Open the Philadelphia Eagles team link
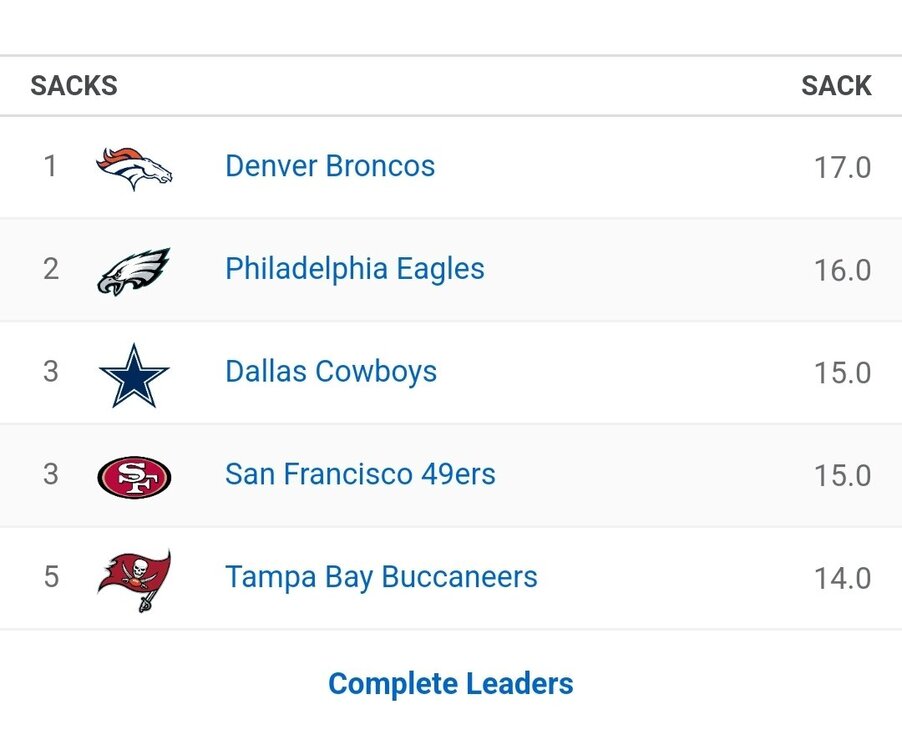The height and width of the screenshot is (750, 902). click(355, 269)
